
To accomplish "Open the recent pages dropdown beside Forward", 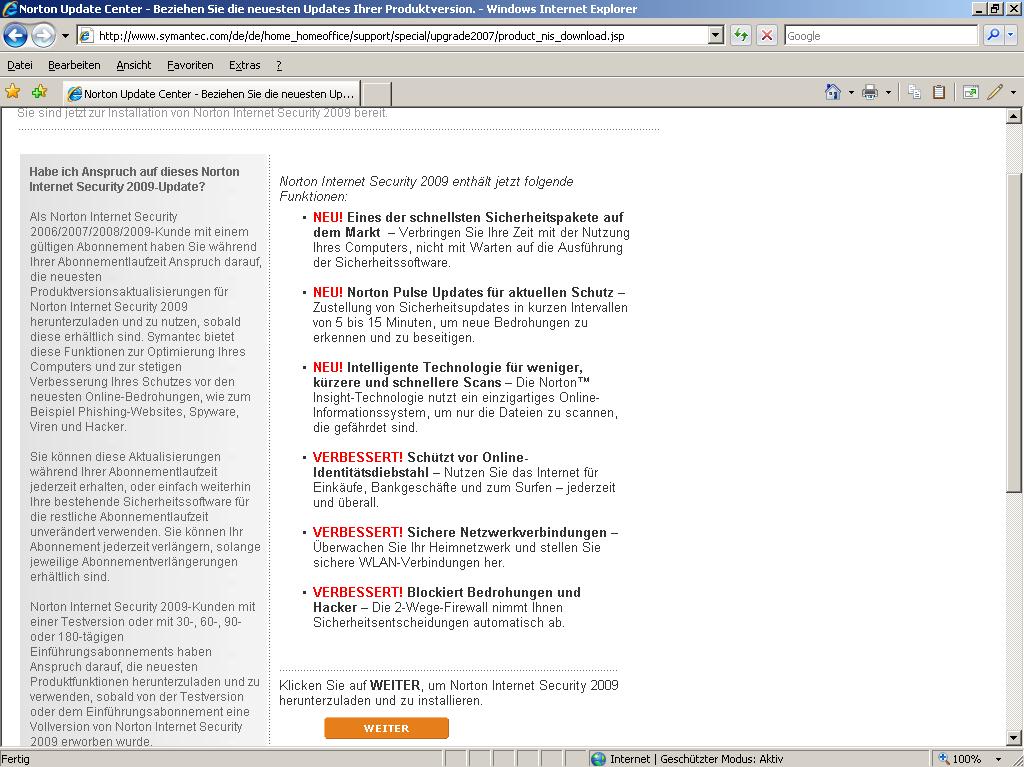I will coord(65,36).
